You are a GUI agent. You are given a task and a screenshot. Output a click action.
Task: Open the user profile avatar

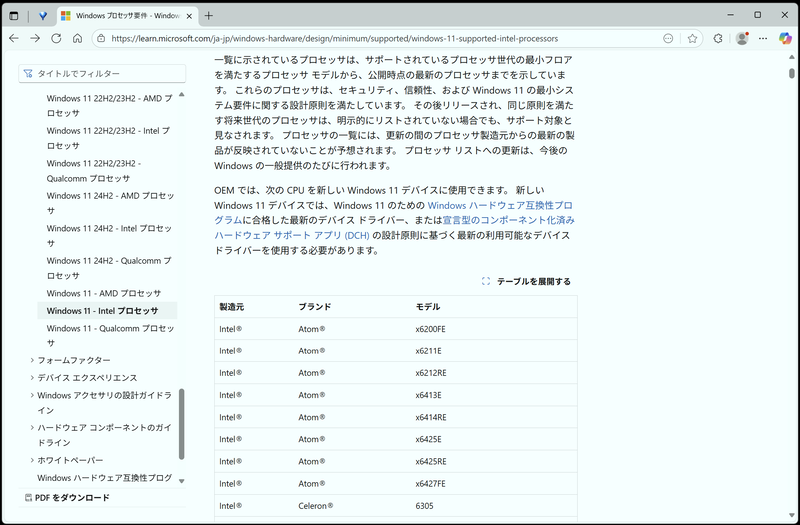(x=742, y=38)
